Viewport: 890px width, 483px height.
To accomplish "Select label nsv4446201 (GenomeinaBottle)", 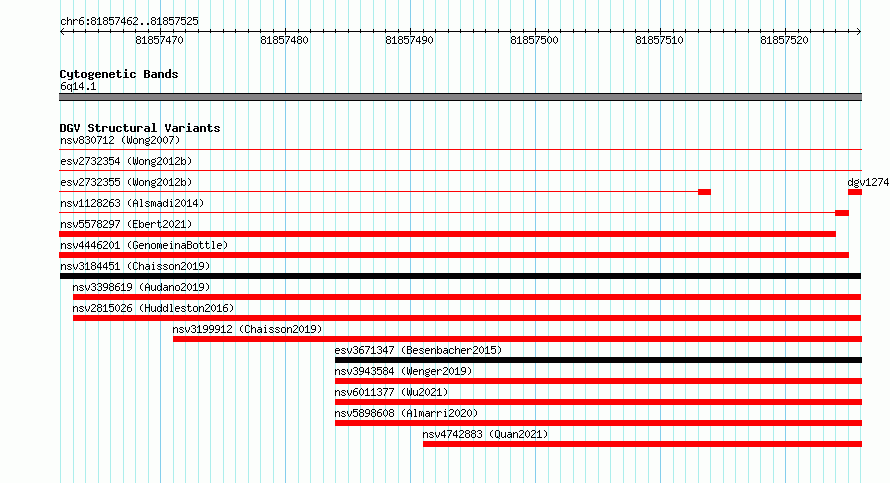I will [144, 245].
